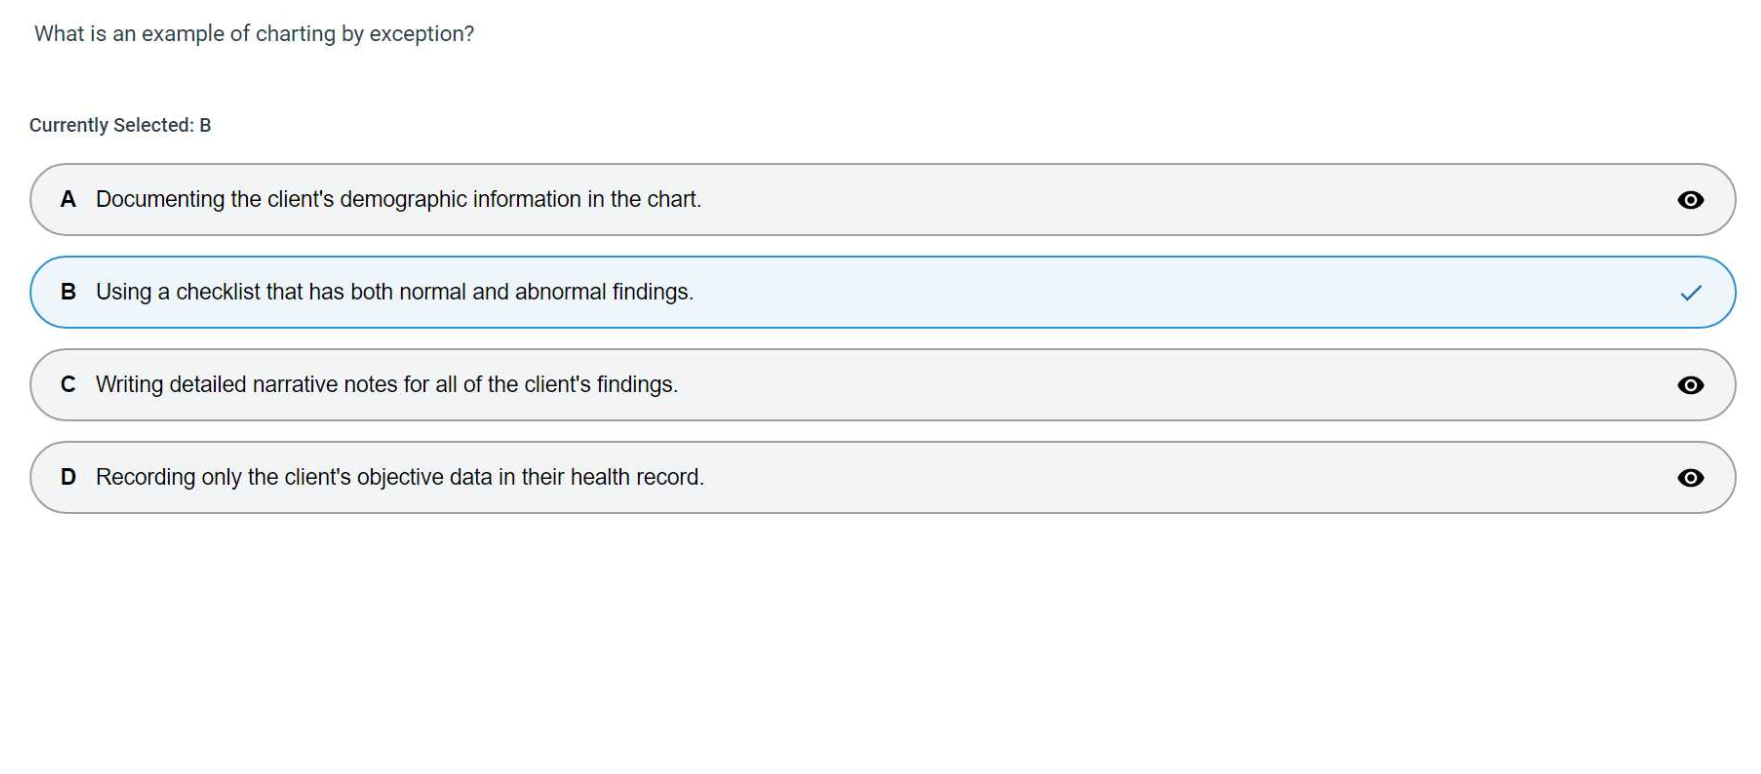Click the charting by exception question text
The width and height of the screenshot is (1761, 774).
pyautogui.click(x=254, y=34)
